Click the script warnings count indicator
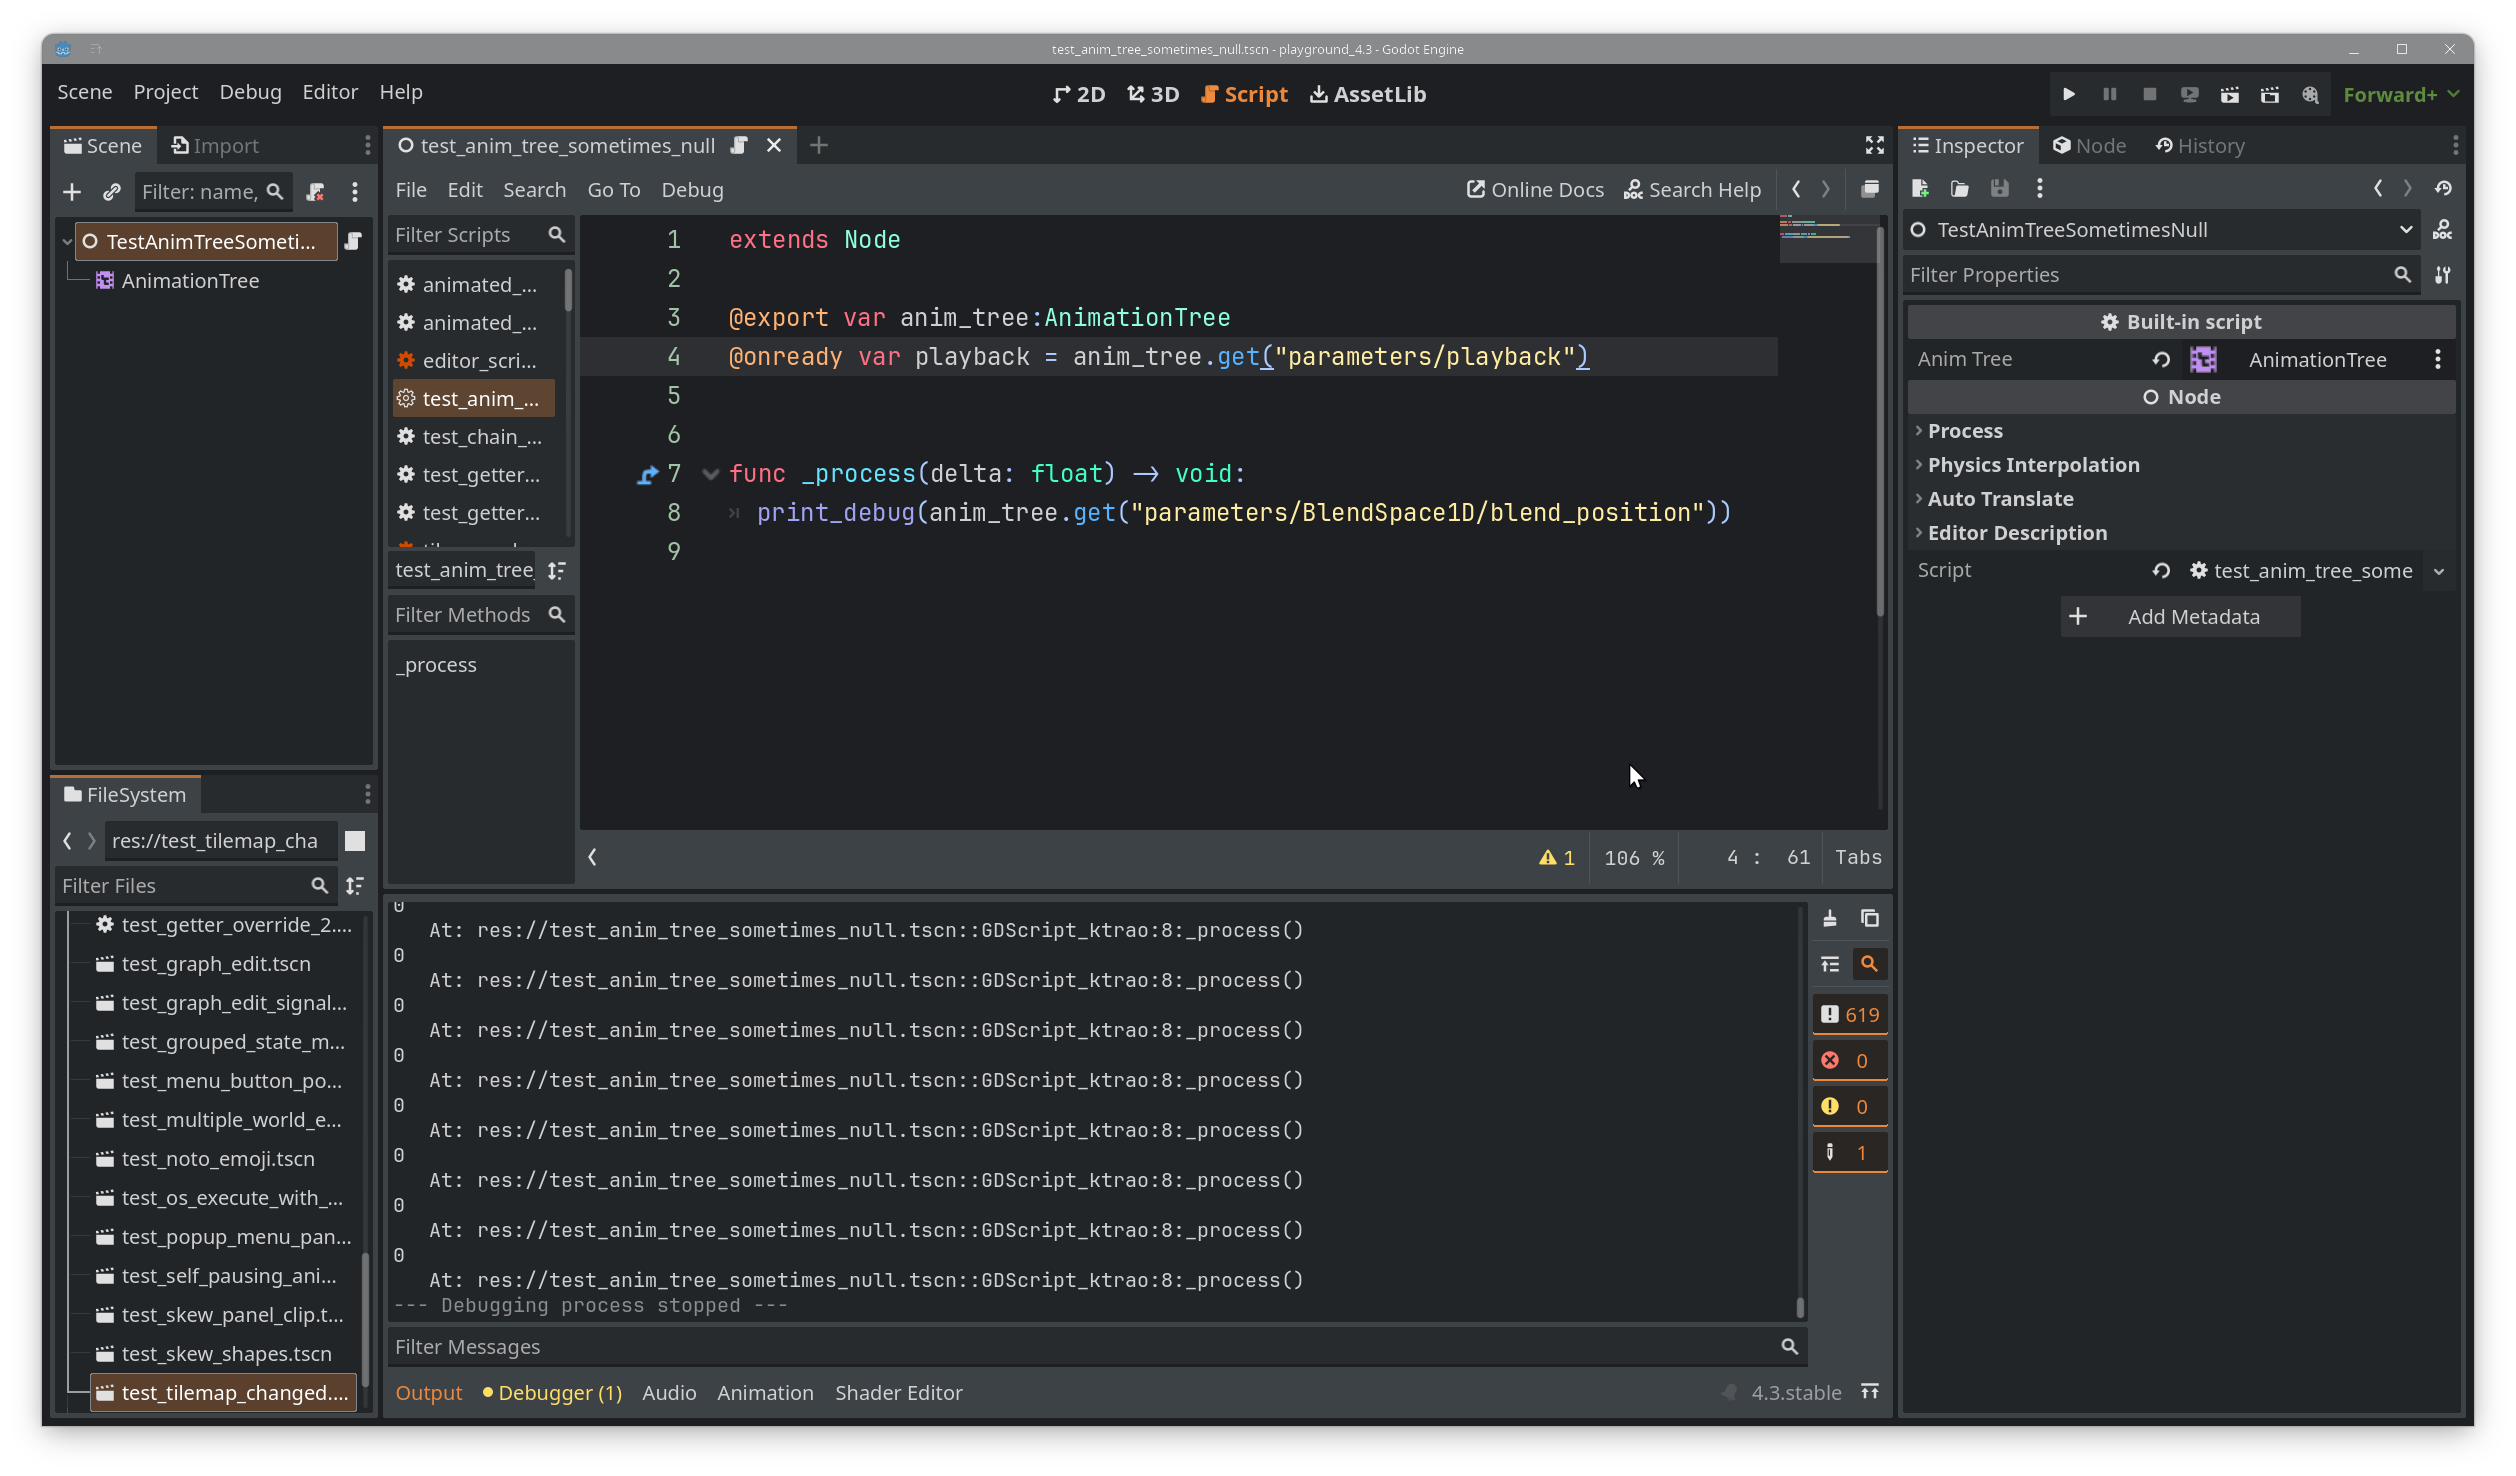The height and width of the screenshot is (1476, 2516). click(x=1556, y=857)
